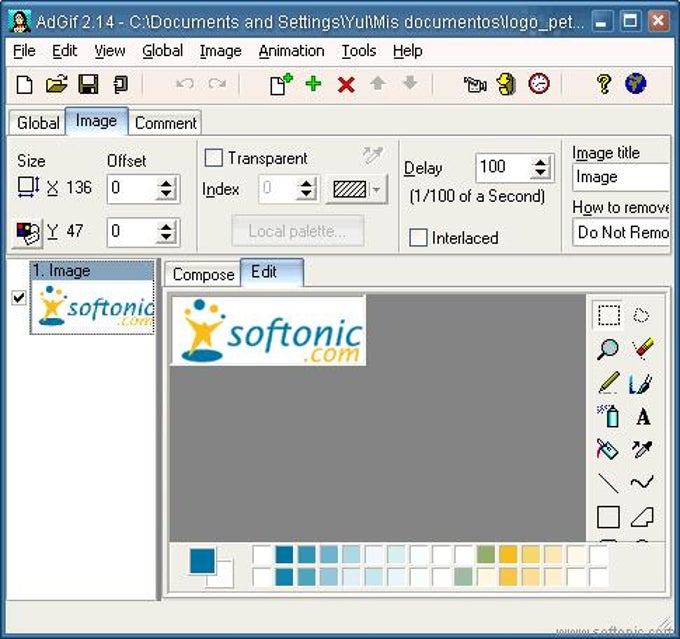
Task: Select the rectangular selection tool
Action: click(x=608, y=315)
